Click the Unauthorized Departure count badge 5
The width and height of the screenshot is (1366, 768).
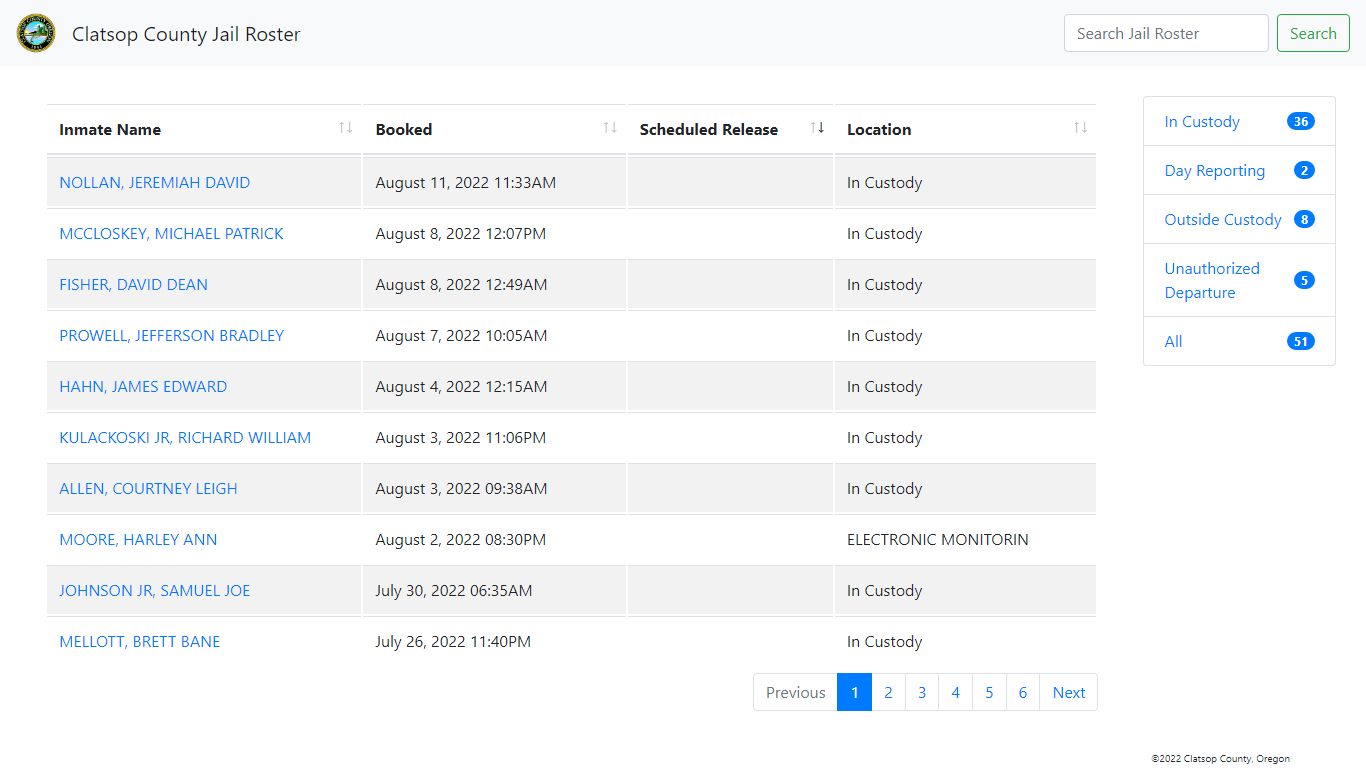pyautogui.click(x=1304, y=281)
